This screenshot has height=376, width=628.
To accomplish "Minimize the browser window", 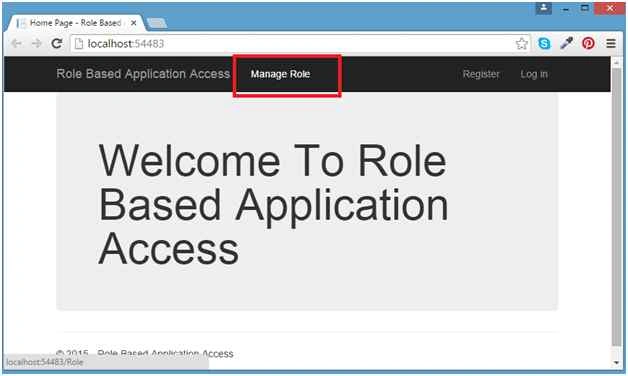I will tap(566, 8).
